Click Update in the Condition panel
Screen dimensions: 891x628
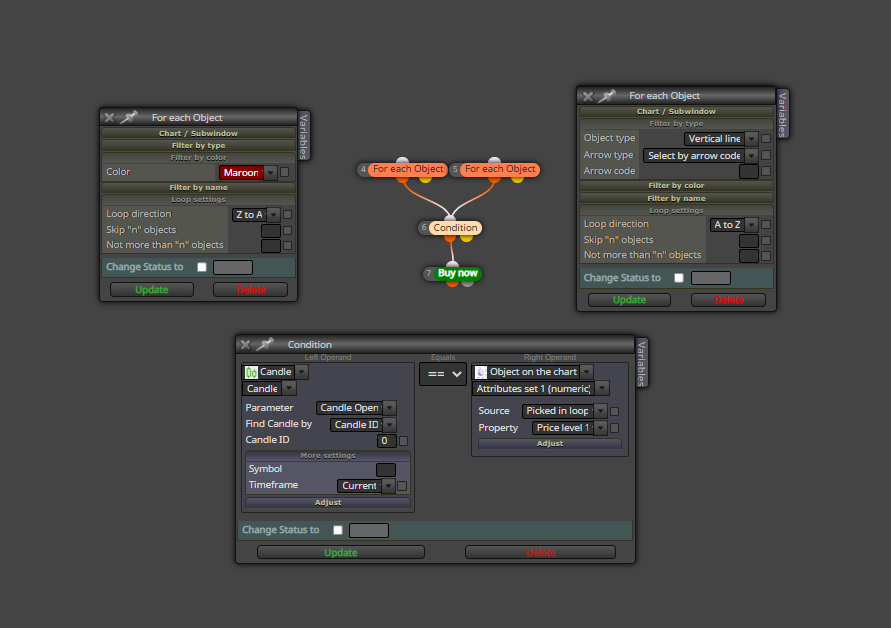coord(340,552)
